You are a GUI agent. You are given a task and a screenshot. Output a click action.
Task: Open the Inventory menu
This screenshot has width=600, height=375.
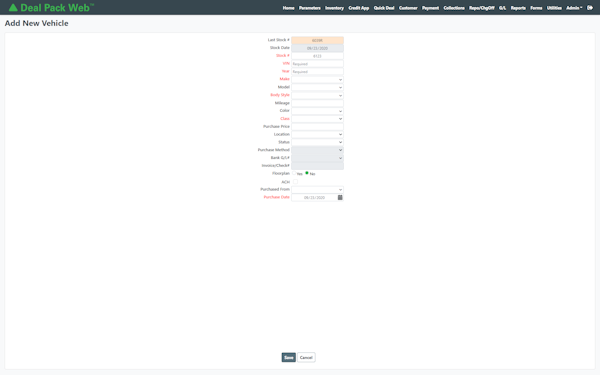click(x=334, y=8)
